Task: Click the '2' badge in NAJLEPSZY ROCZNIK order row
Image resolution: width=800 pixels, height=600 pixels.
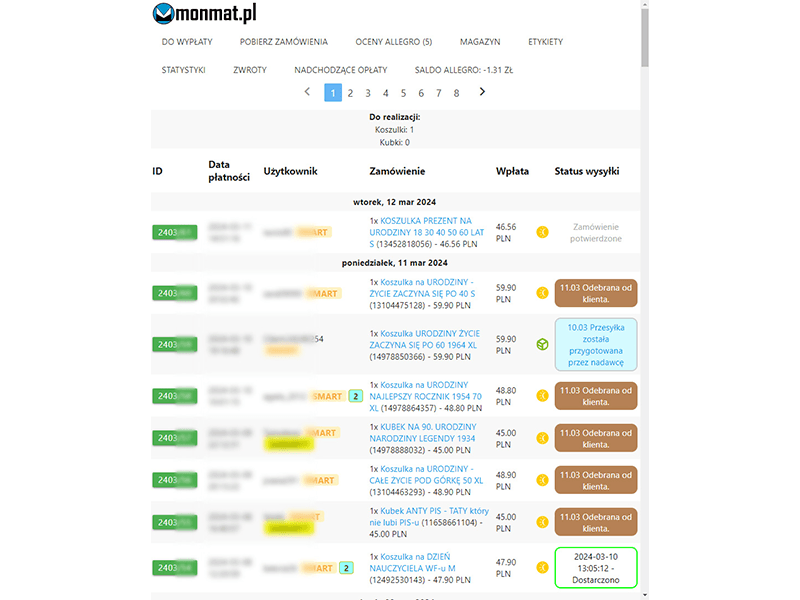Action: (x=355, y=396)
